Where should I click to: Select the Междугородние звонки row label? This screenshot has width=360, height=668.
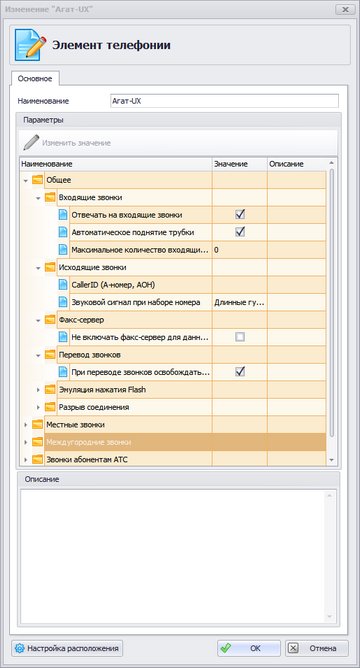pos(89,442)
